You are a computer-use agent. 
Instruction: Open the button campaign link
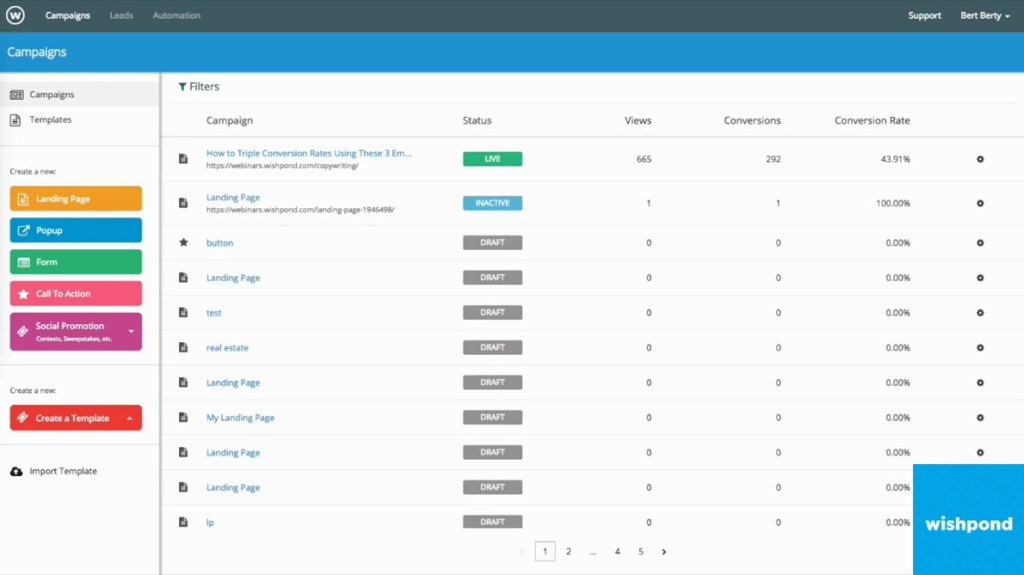pos(219,242)
